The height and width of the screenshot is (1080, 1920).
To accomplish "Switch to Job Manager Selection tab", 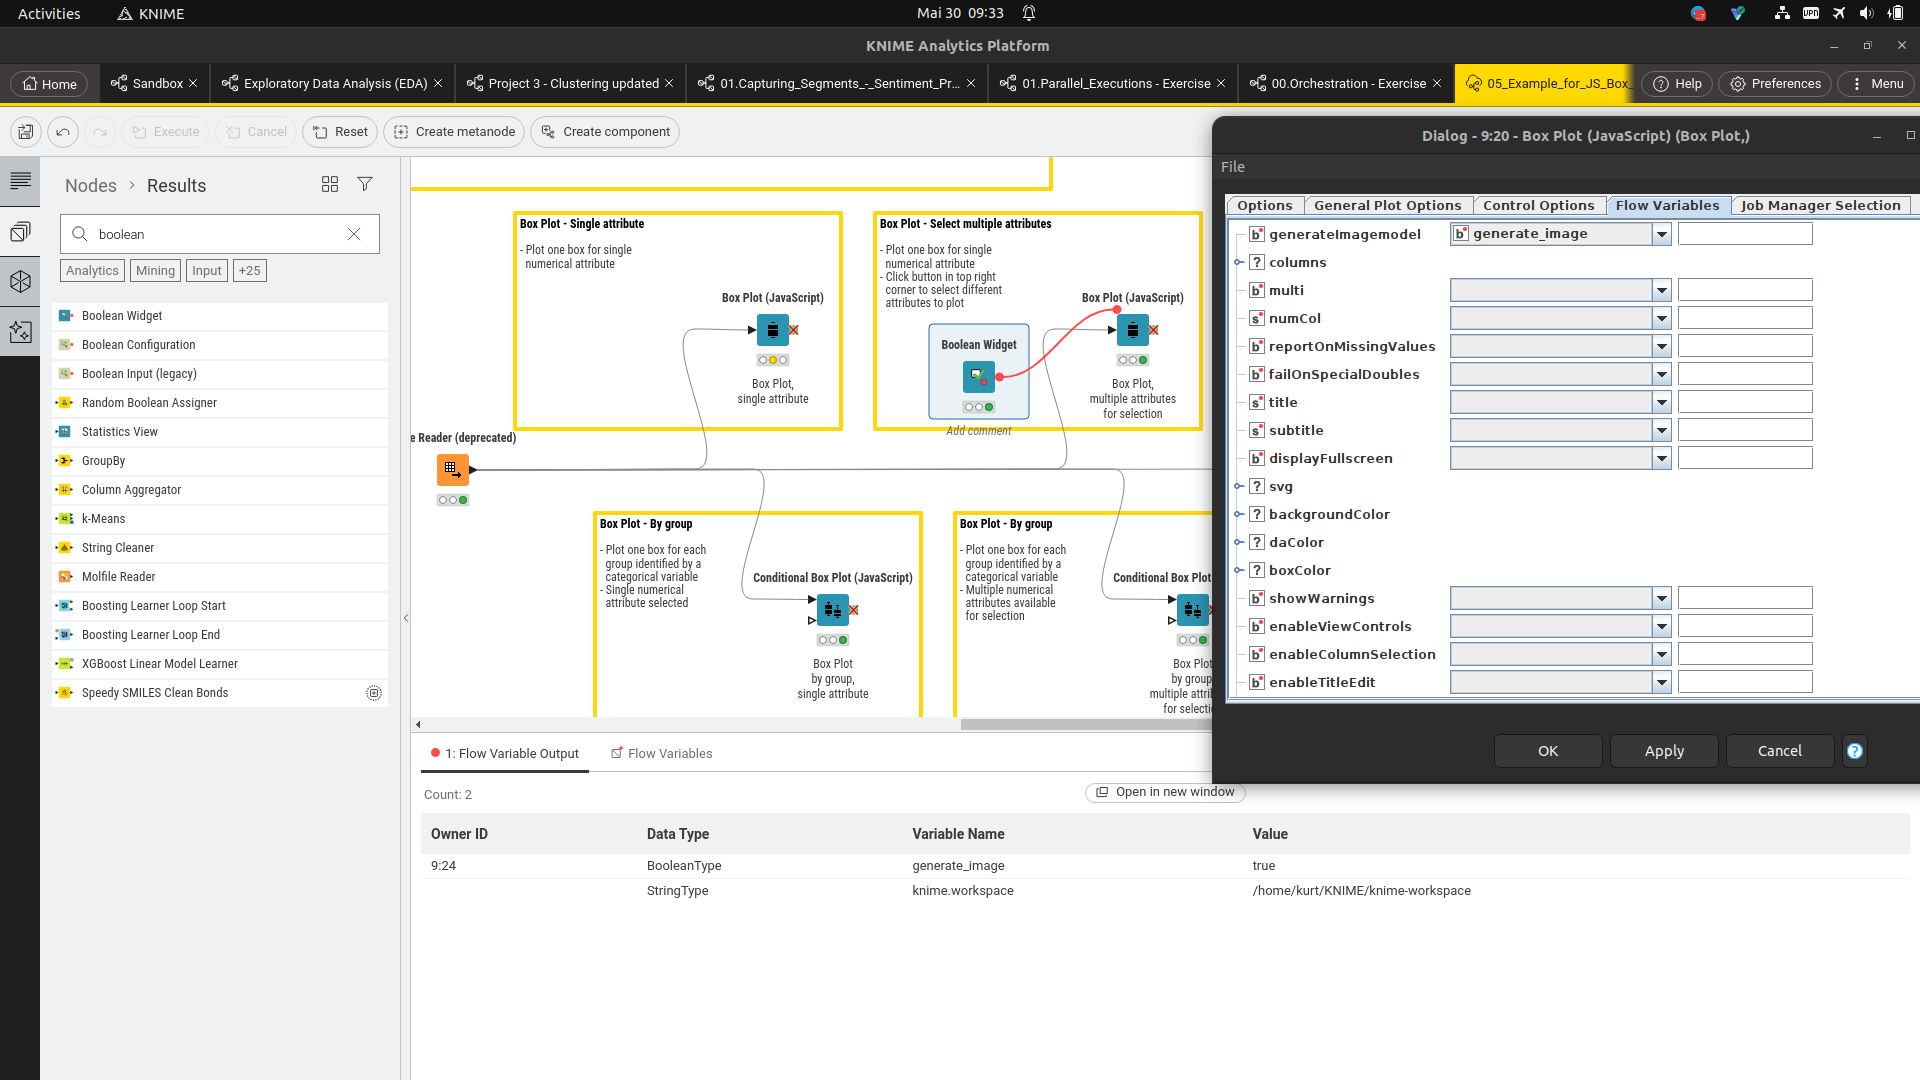I will tap(1820, 205).
